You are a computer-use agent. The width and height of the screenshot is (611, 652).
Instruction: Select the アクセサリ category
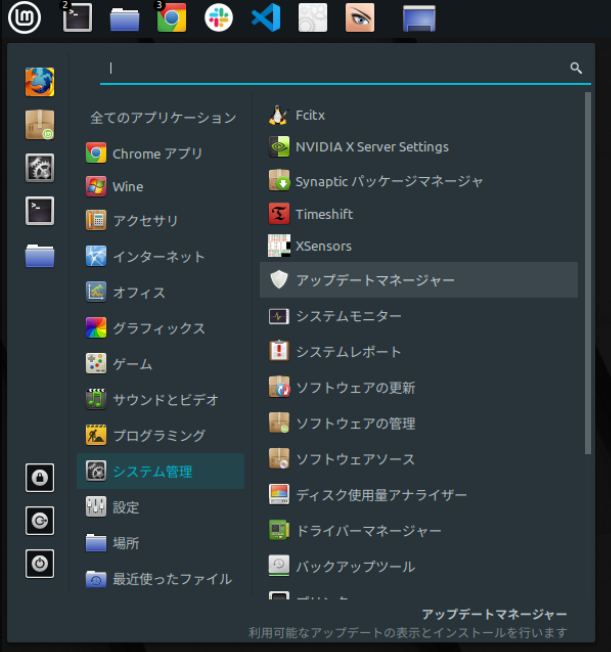click(x=161, y=220)
